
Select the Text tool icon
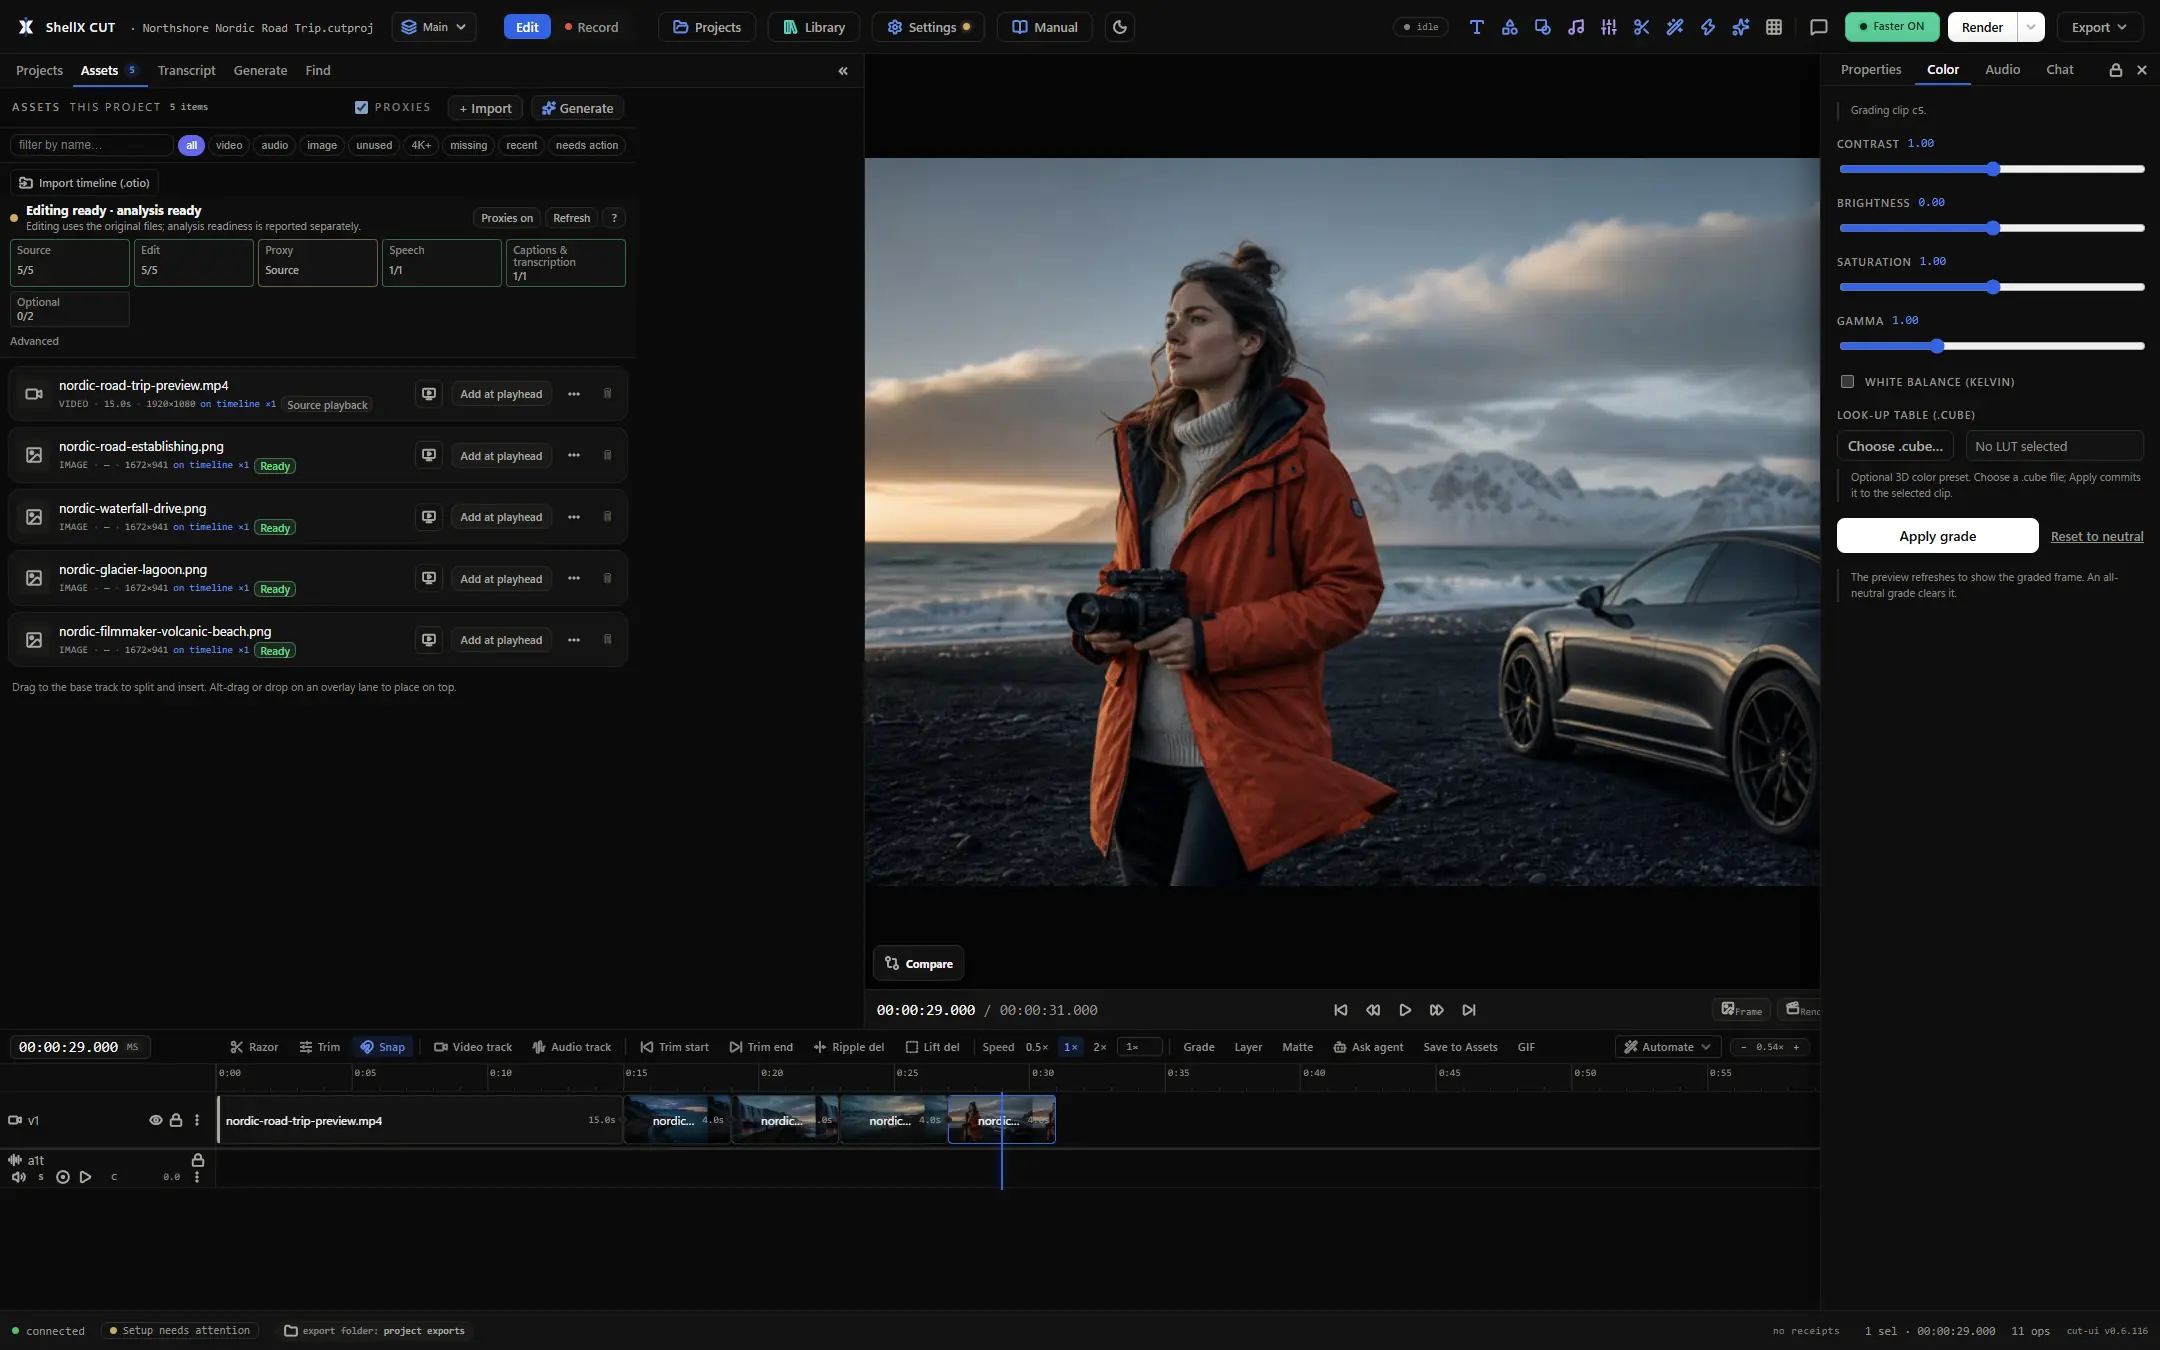[1476, 27]
